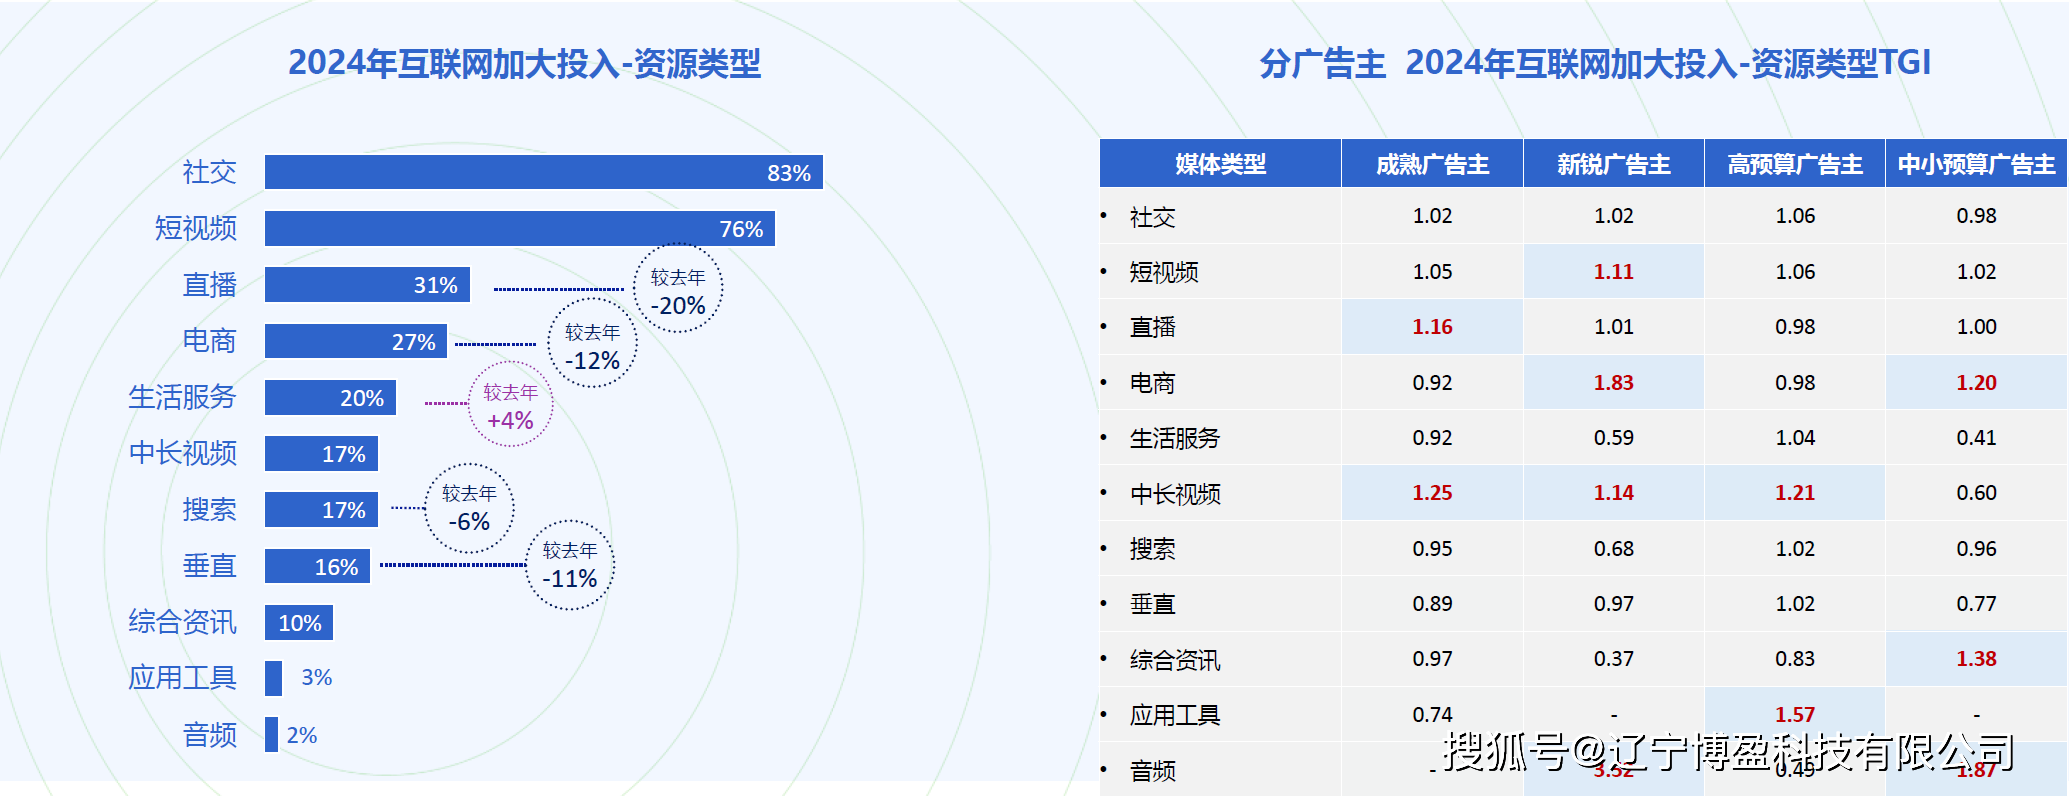Click the 0.41 cell in 生活服务 row
This screenshot has width=2069, height=796.
(1977, 438)
